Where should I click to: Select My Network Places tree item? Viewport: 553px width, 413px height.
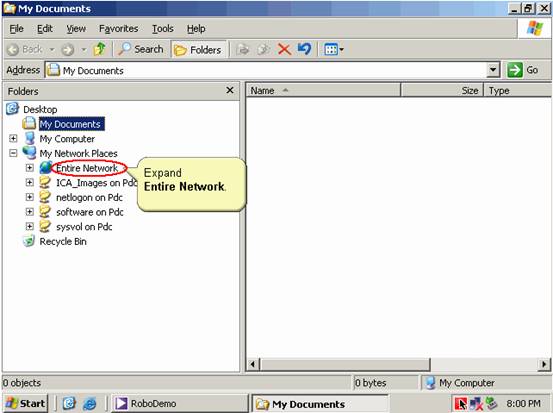pos(78,153)
